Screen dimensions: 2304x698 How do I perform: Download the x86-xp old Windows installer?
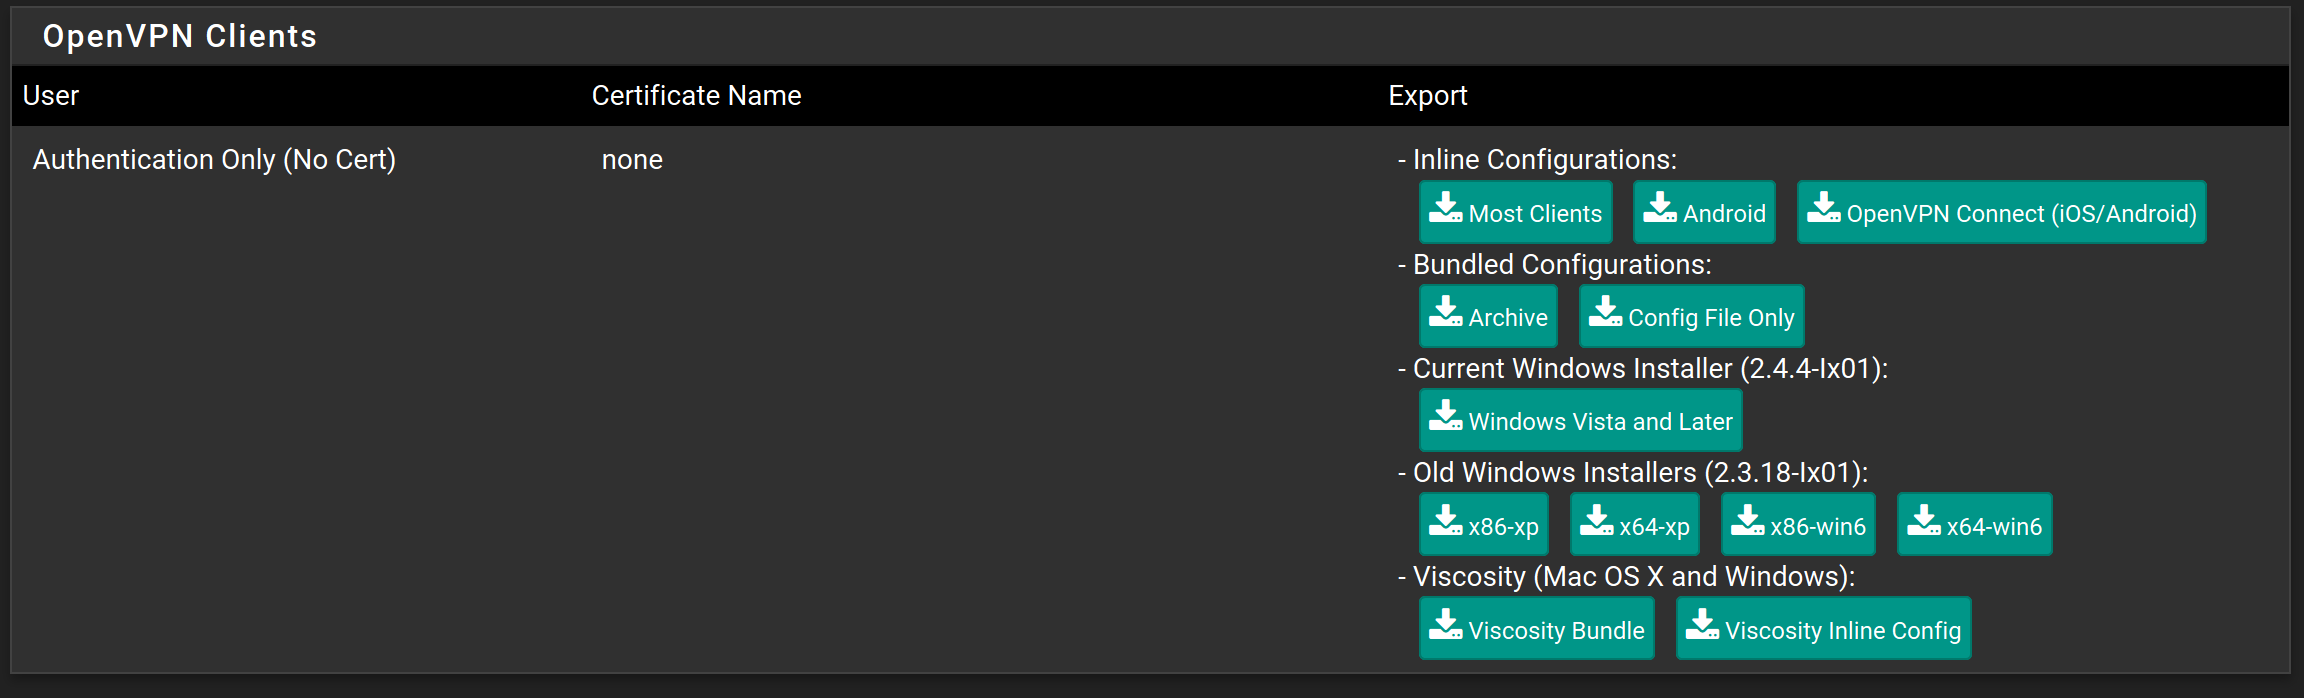point(1483,524)
